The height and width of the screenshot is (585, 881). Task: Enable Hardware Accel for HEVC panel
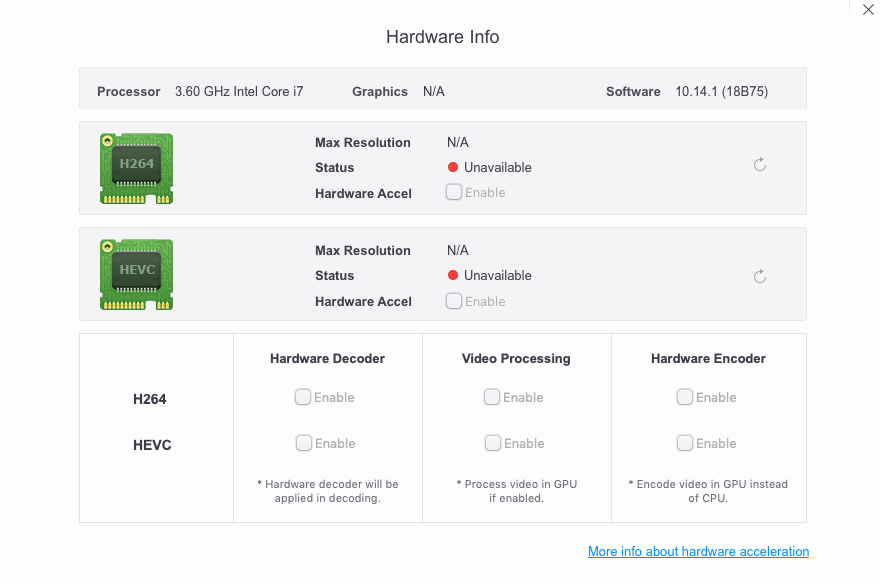pos(454,301)
